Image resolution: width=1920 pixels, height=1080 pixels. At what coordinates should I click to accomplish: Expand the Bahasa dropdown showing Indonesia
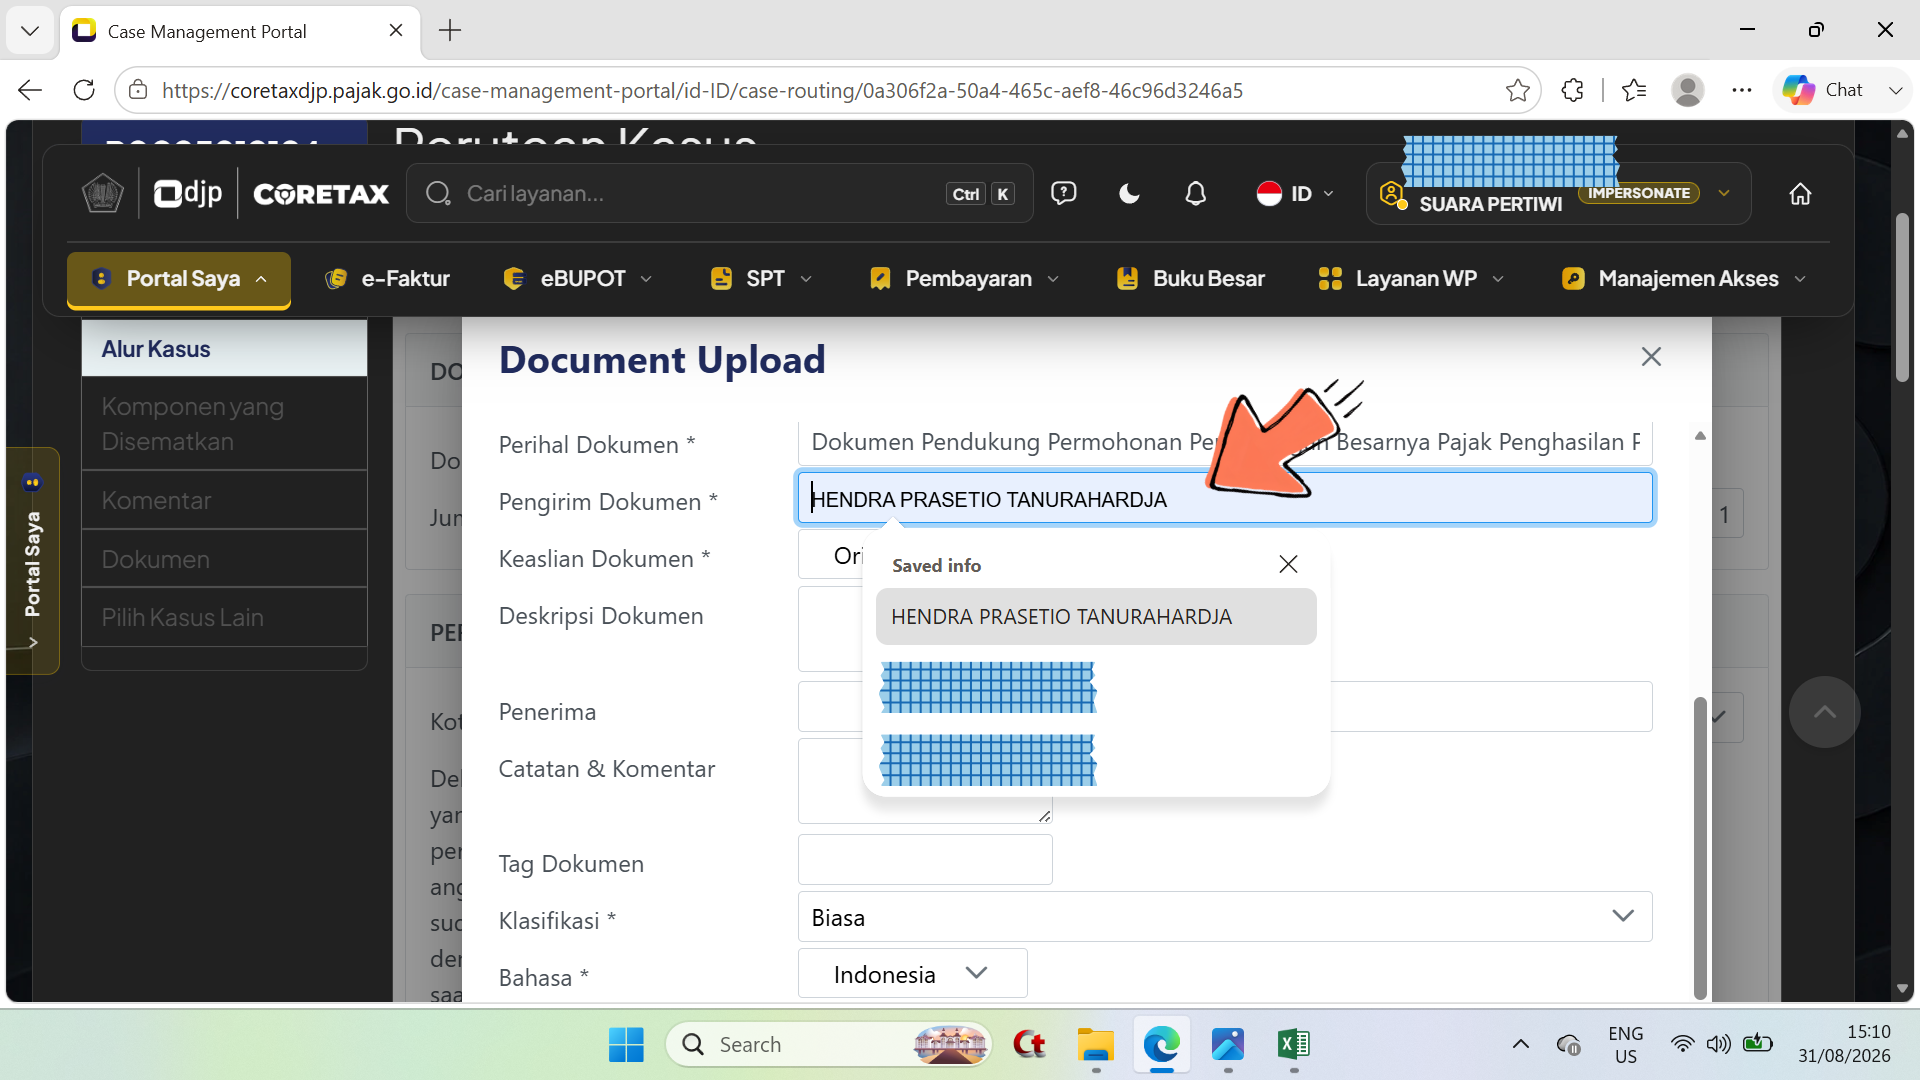(x=912, y=974)
